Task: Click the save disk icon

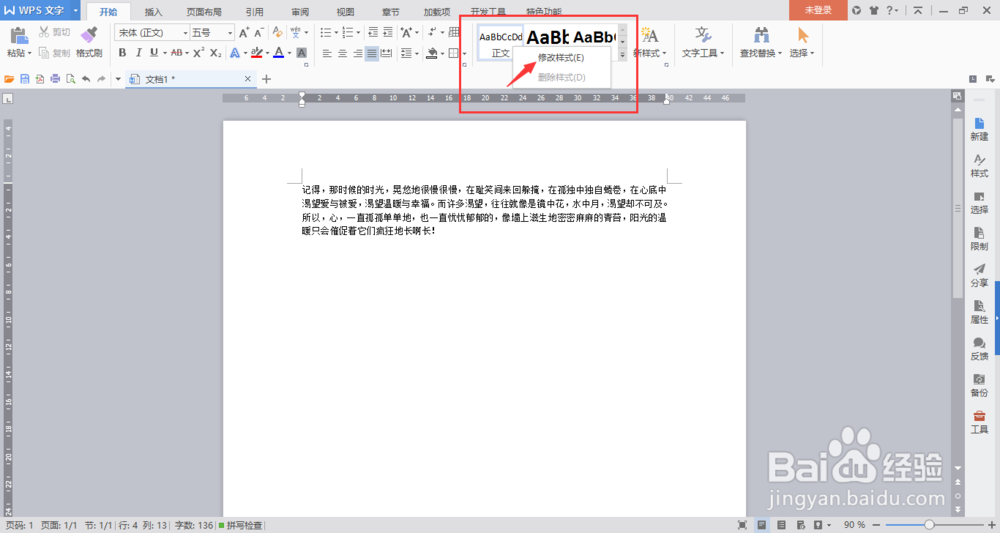Action: [x=25, y=79]
